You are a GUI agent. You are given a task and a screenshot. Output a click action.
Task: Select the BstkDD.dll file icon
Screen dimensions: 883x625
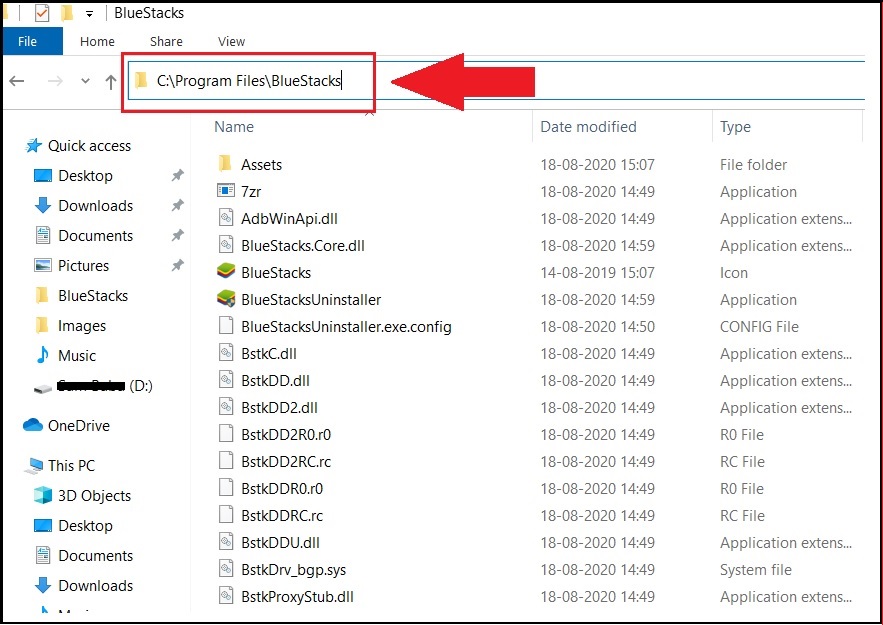point(226,380)
